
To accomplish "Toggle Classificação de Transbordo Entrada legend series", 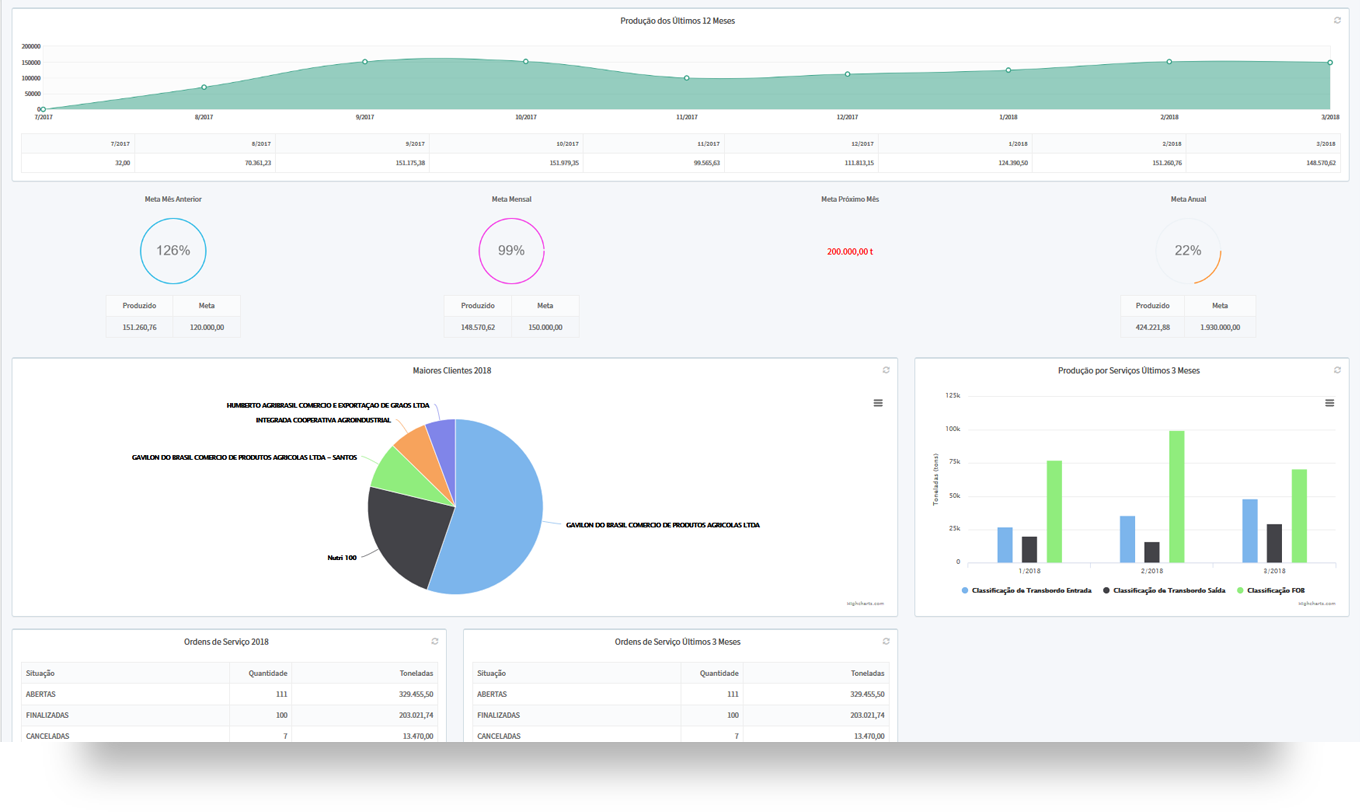I will pos(1027,591).
